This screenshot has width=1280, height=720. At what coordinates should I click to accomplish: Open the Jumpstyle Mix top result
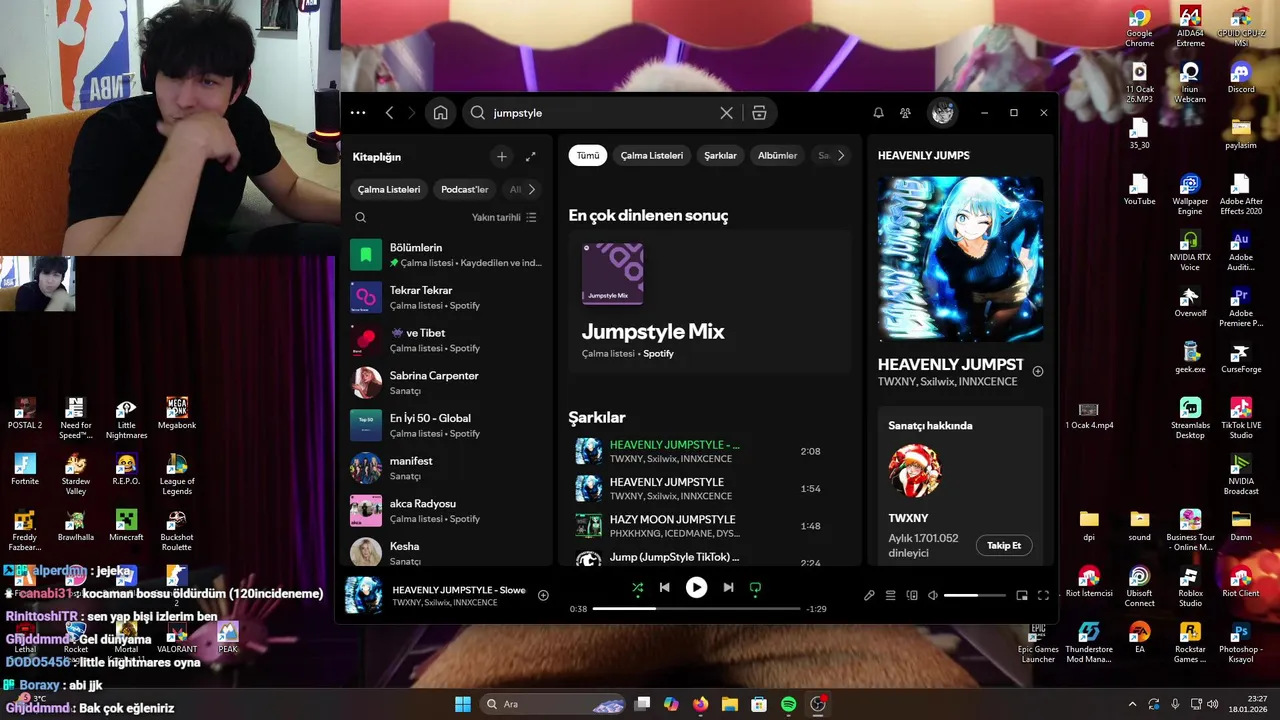coord(709,303)
